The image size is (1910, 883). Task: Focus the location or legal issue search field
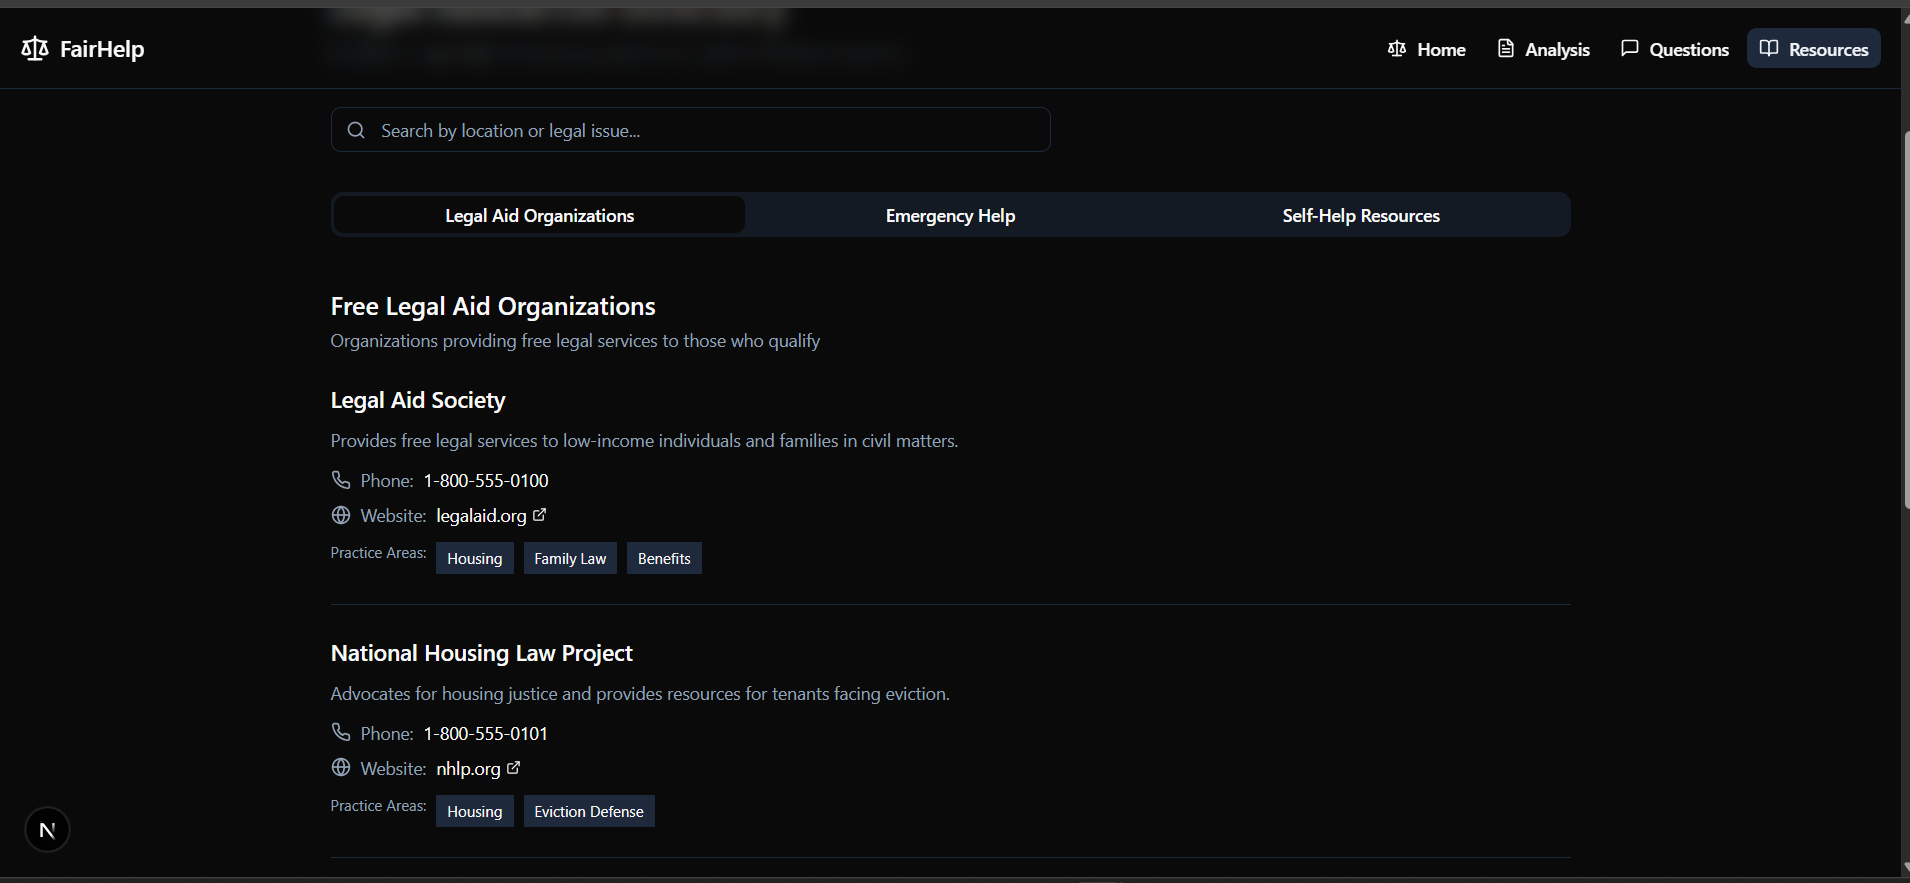(x=690, y=130)
